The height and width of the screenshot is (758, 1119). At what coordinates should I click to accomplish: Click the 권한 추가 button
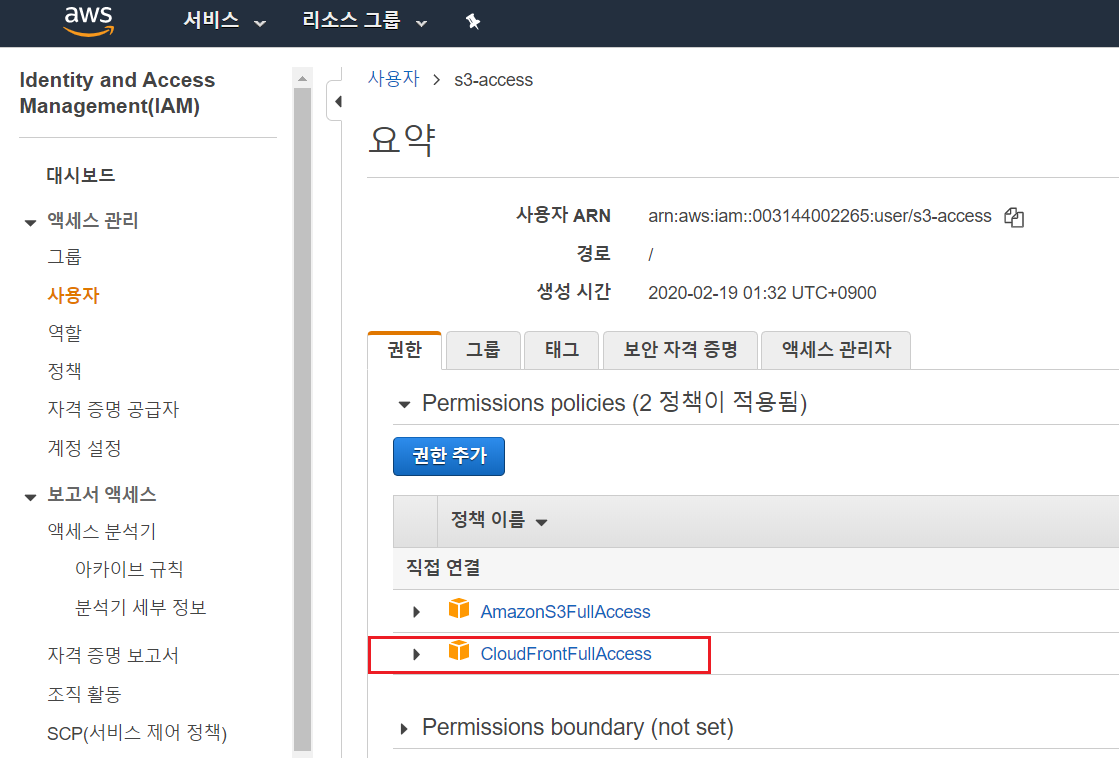click(449, 456)
